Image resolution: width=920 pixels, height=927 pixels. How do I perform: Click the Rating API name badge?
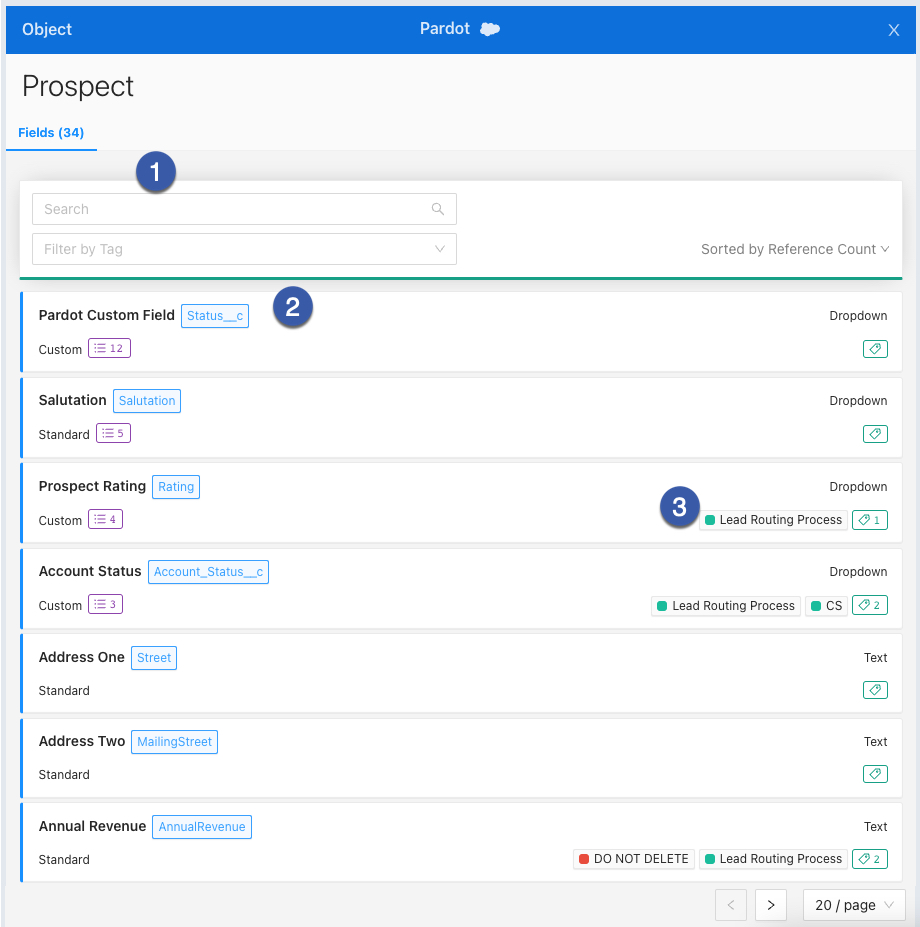pyautogui.click(x=176, y=487)
